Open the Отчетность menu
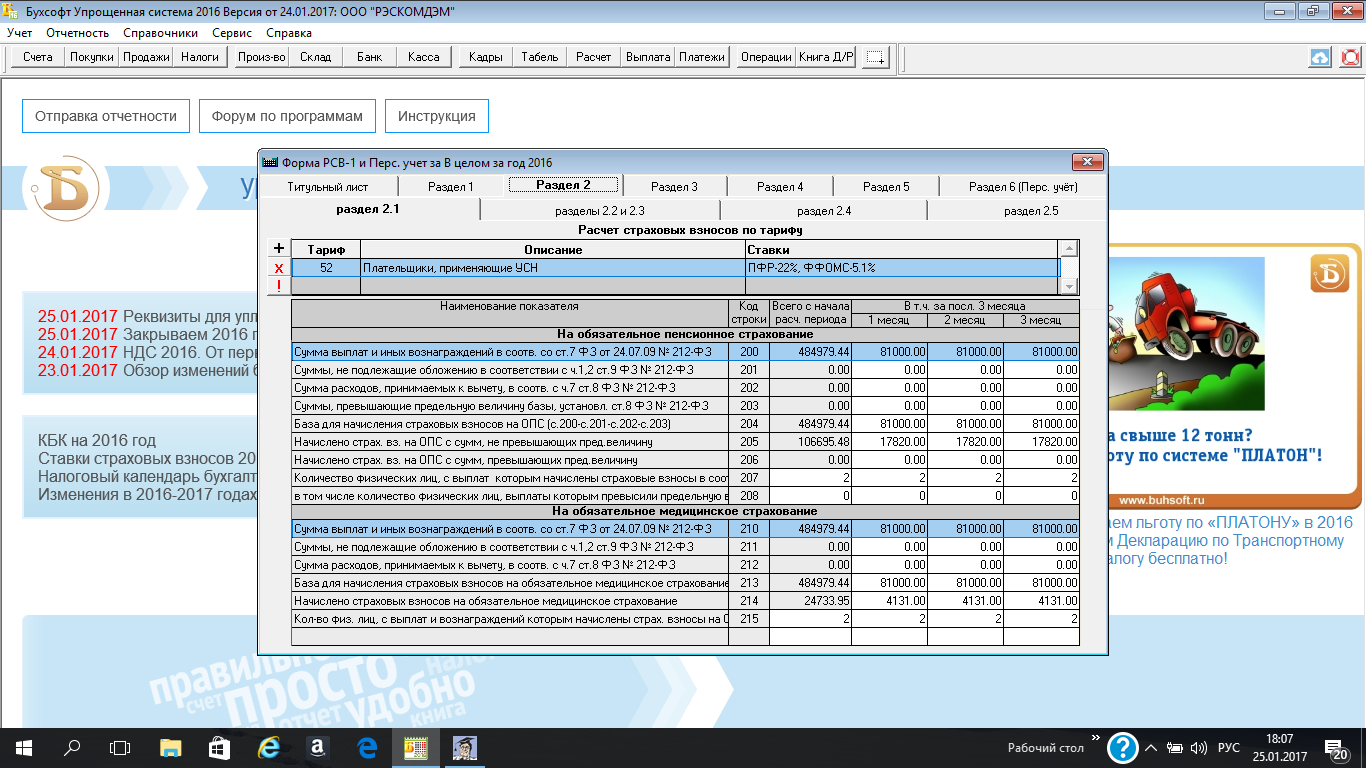 click(78, 33)
